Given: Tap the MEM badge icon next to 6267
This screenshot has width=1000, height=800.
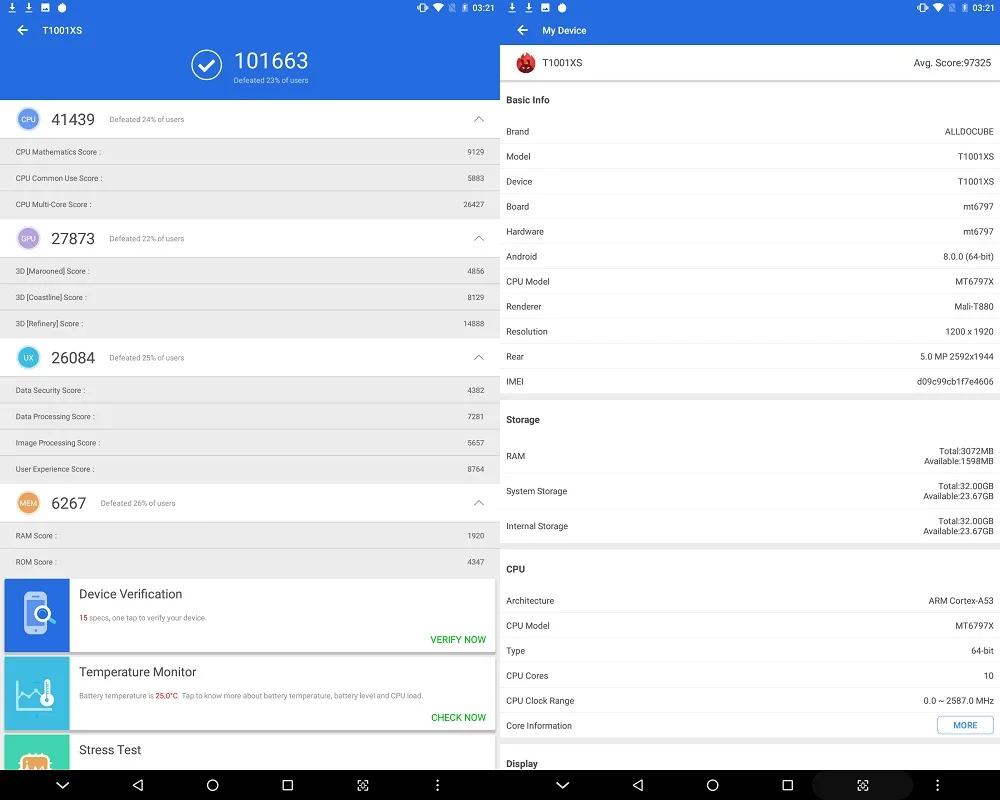Looking at the screenshot, I should (x=28, y=503).
